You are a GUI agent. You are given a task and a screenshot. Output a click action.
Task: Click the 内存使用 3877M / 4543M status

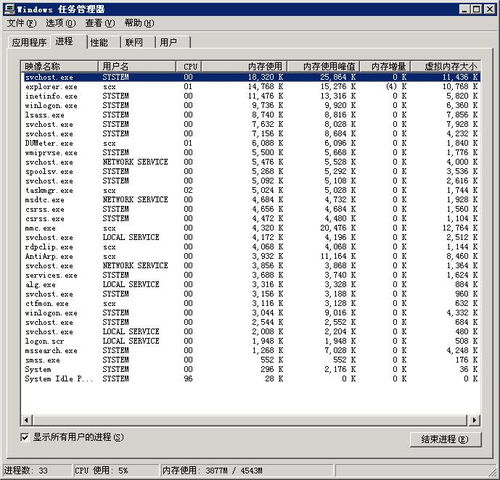click(247, 471)
